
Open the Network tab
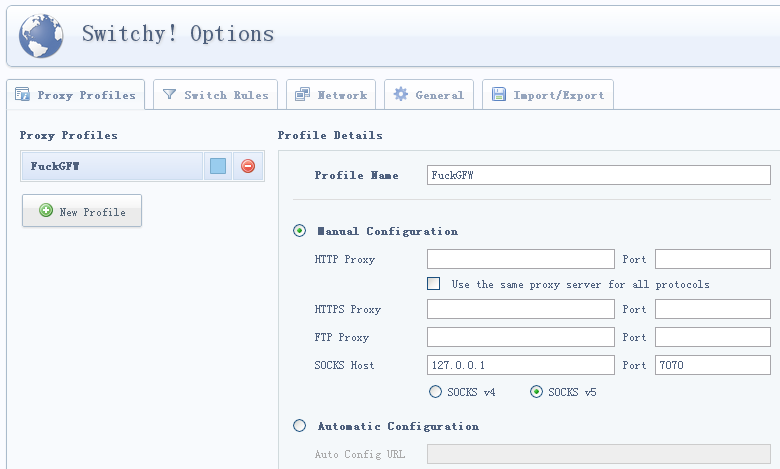331,94
